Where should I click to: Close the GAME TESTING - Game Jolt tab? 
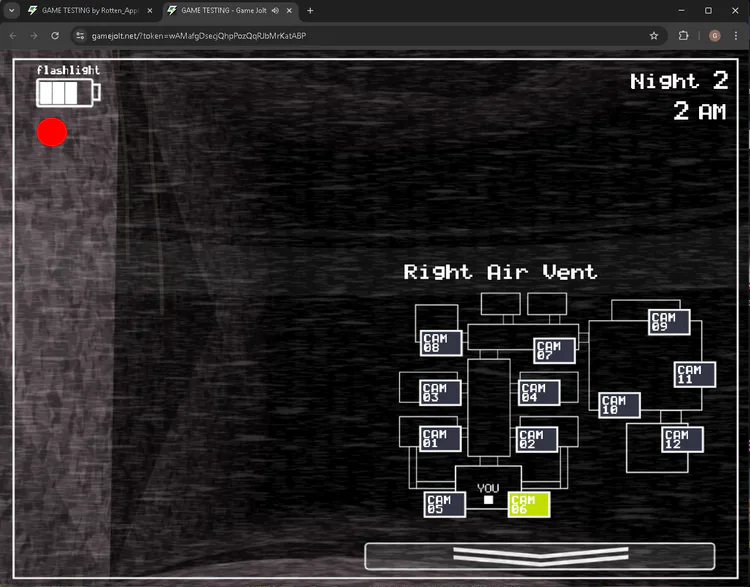click(289, 11)
